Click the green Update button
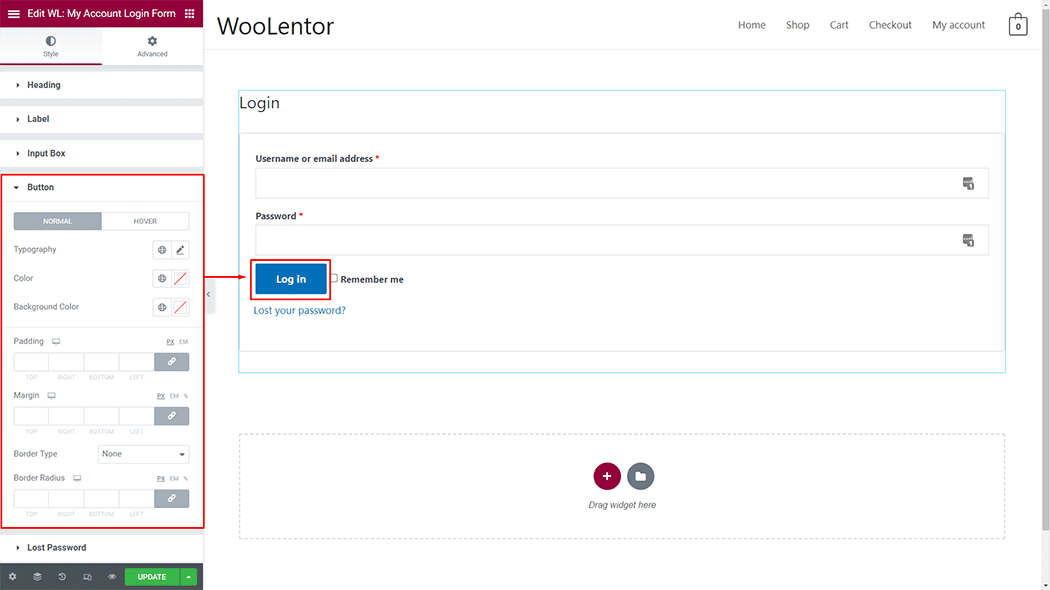The height and width of the screenshot is (590, 1050). point(152,577)
